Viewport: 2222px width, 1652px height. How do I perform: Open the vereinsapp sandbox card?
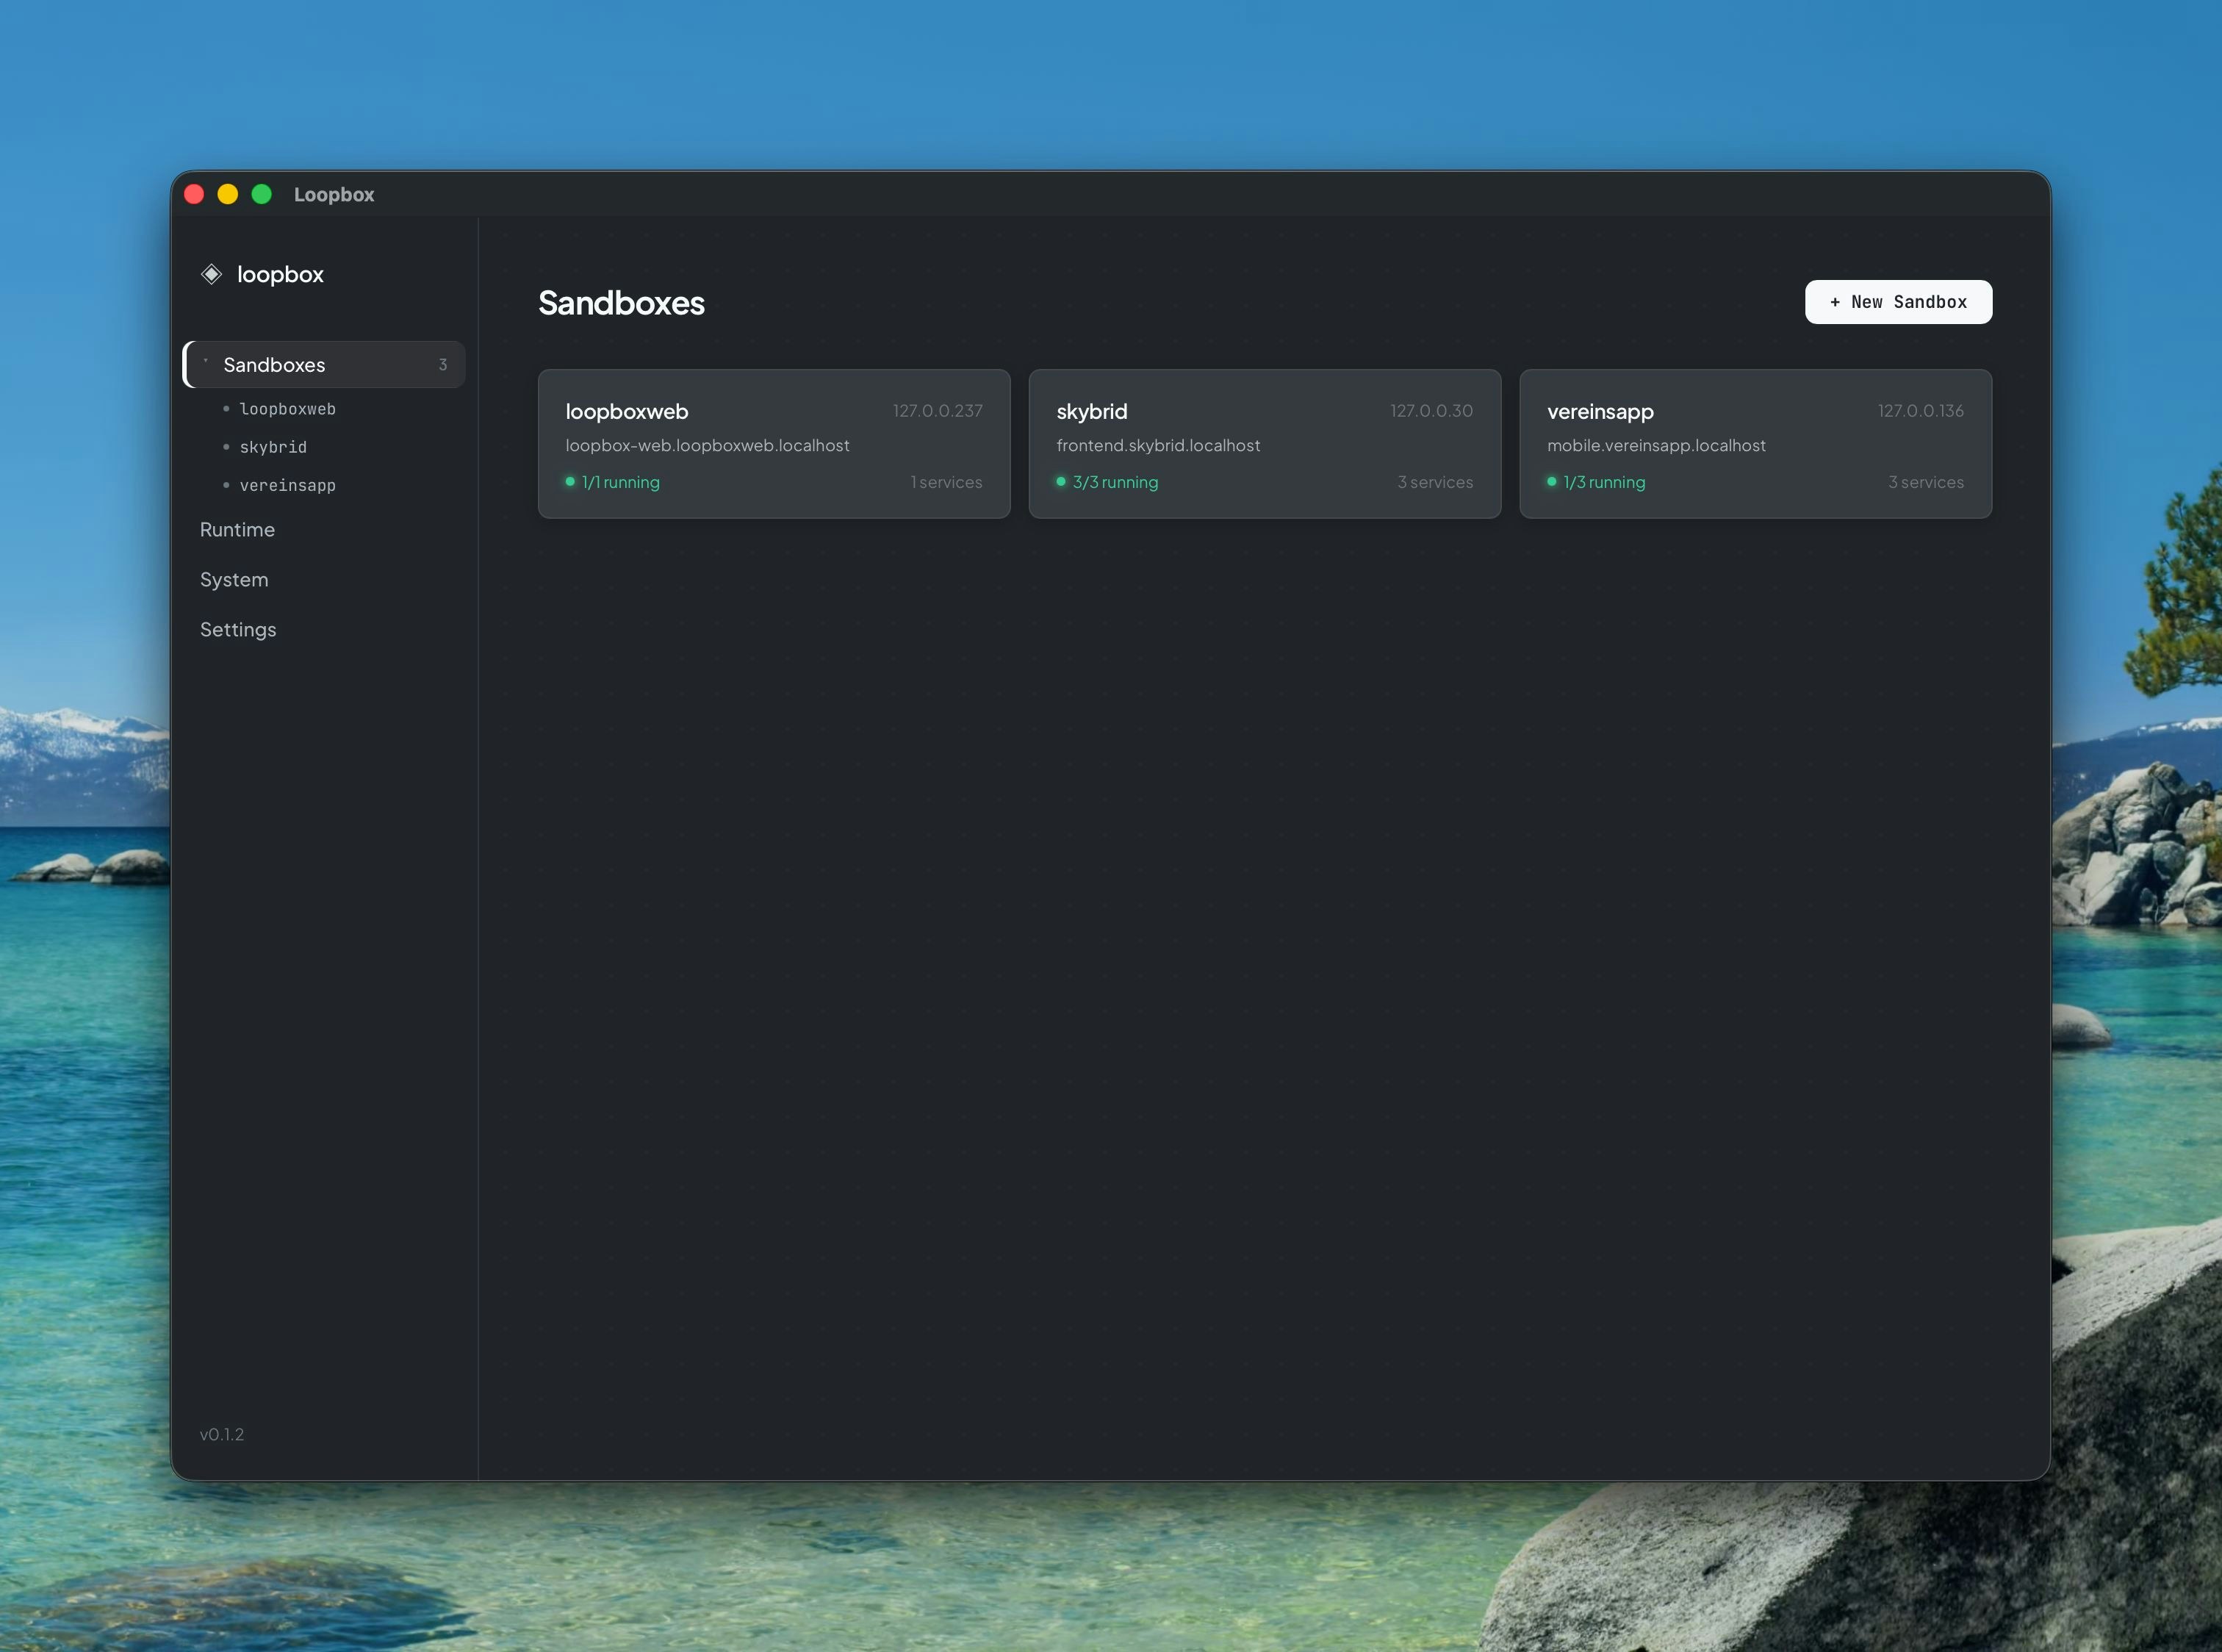tap(1755, 444)
